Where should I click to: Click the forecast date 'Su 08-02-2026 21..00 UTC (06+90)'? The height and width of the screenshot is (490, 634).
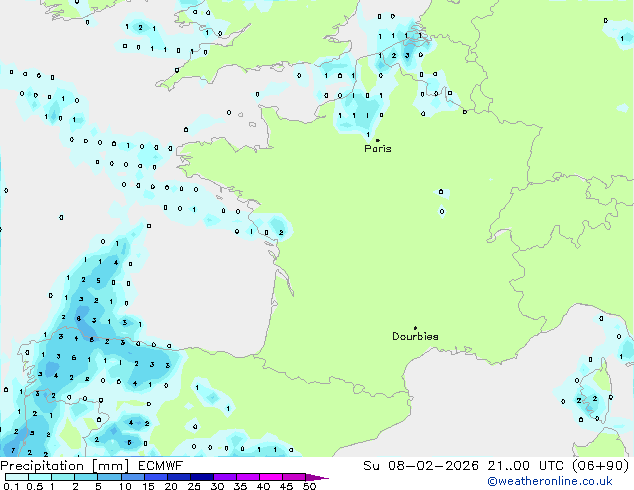coord(496,466)
